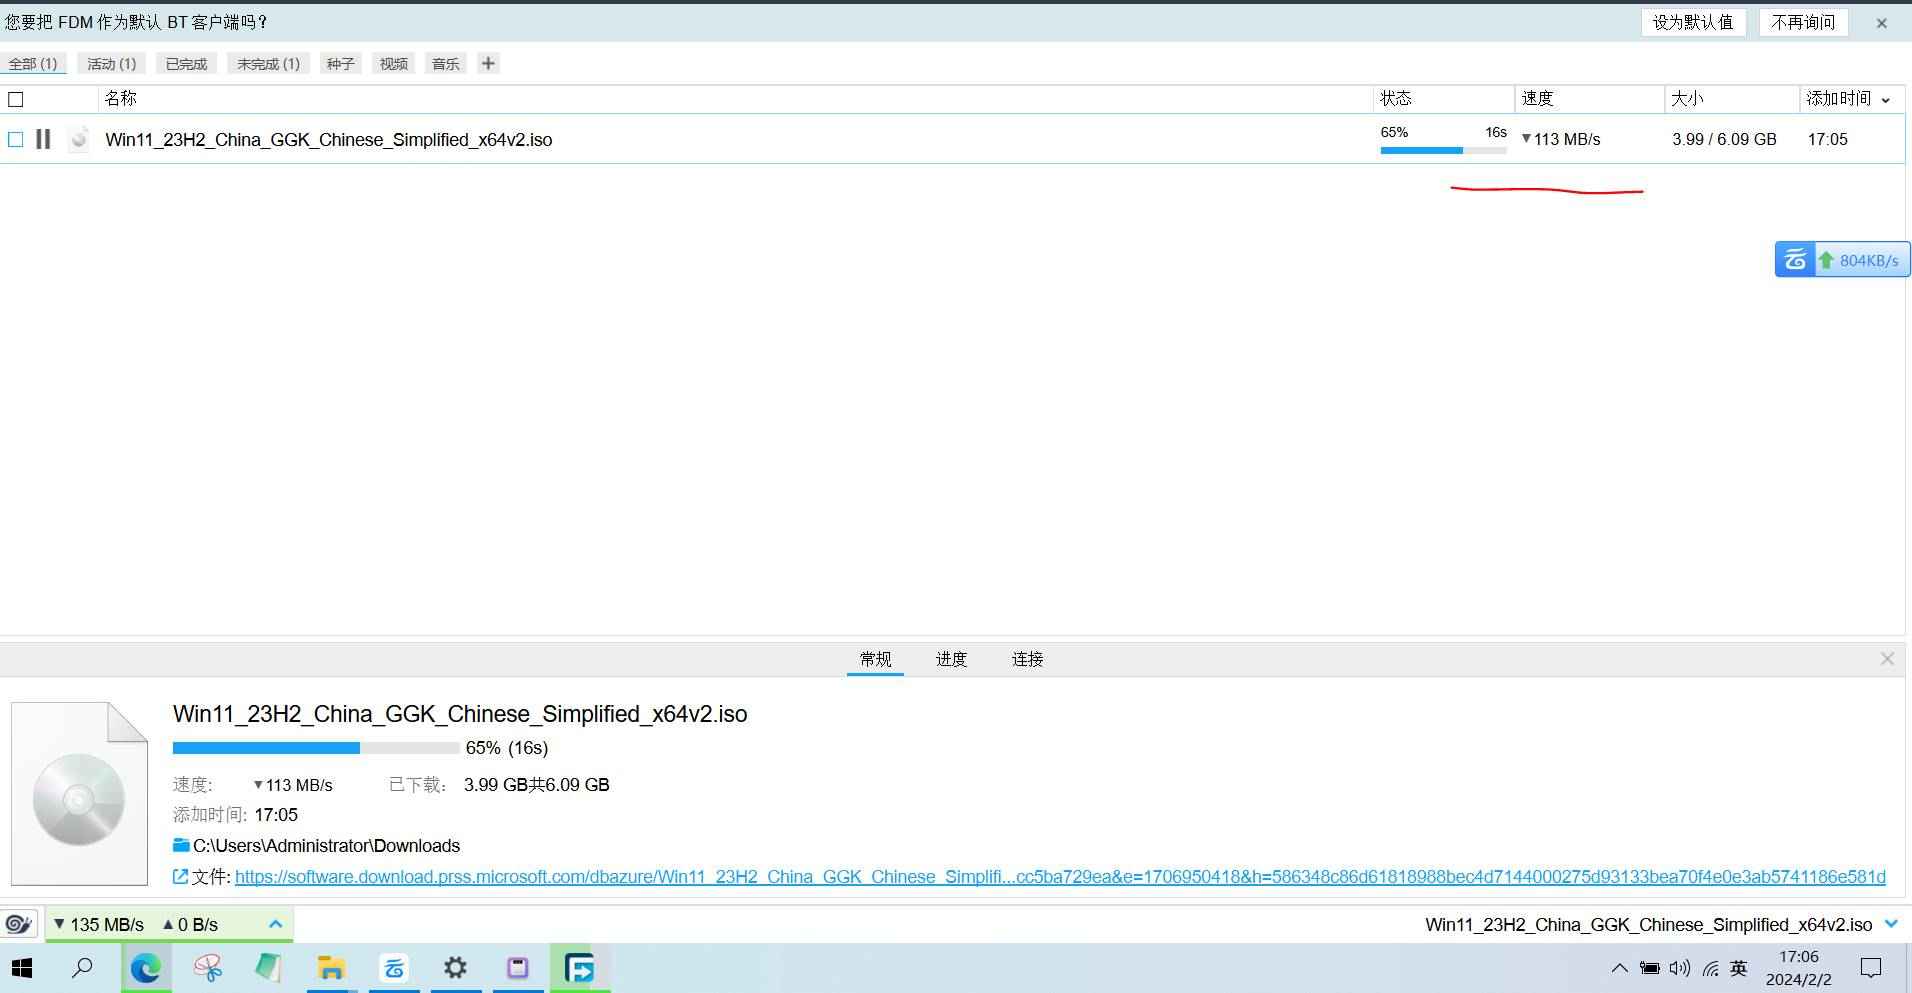Screen dimensions: 1912x993
Task: Open Free Download Manager from the taskbar
Action: pos(579,968)
